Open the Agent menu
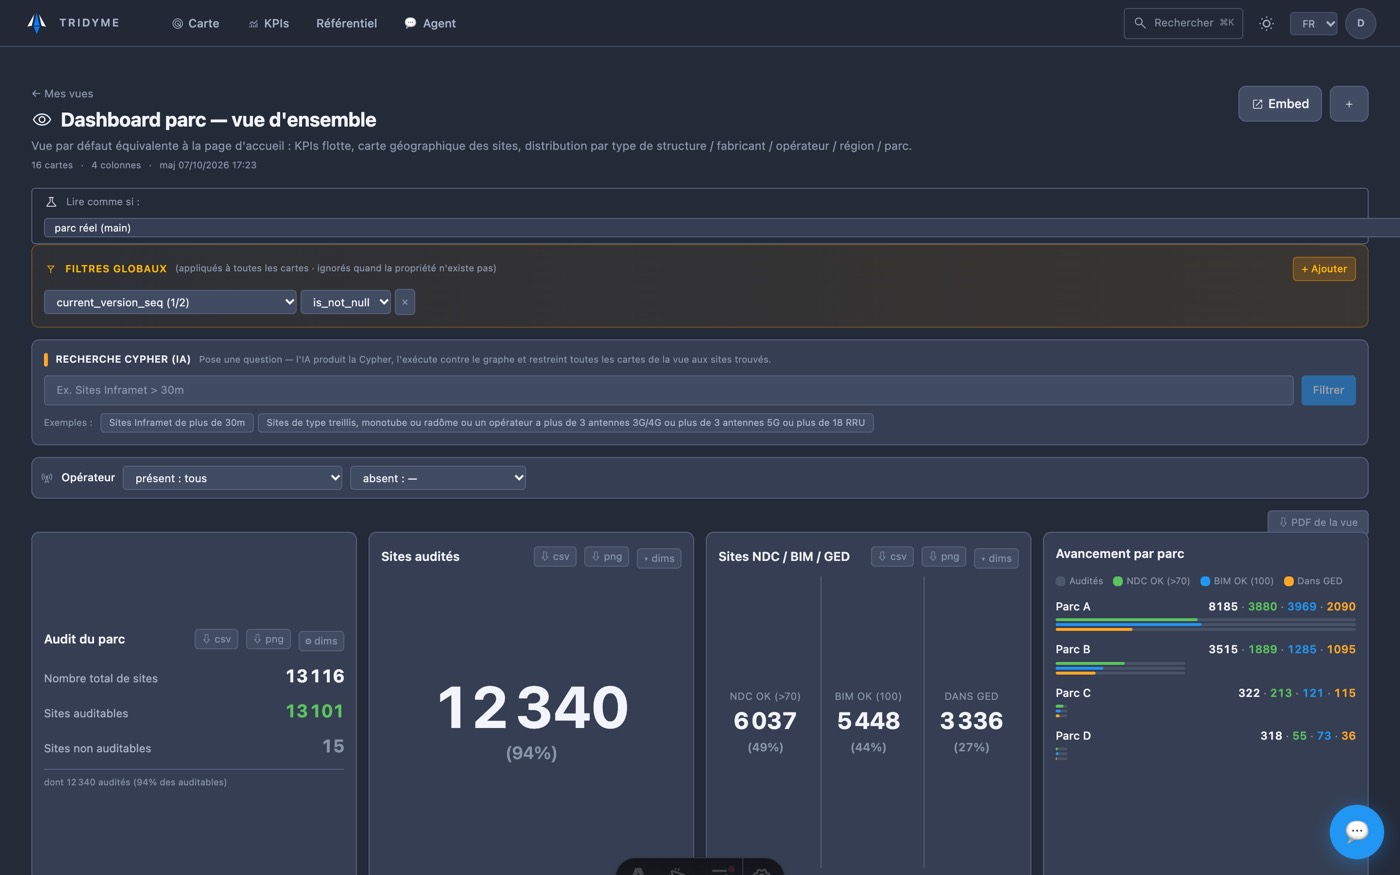 pyautogui.click(x=430, y=23)
